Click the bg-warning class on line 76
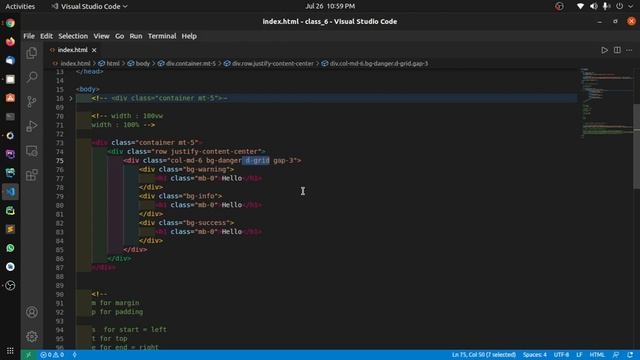This screenshot has height=360, width=640. pyautogui.click(x=207, y=169)
